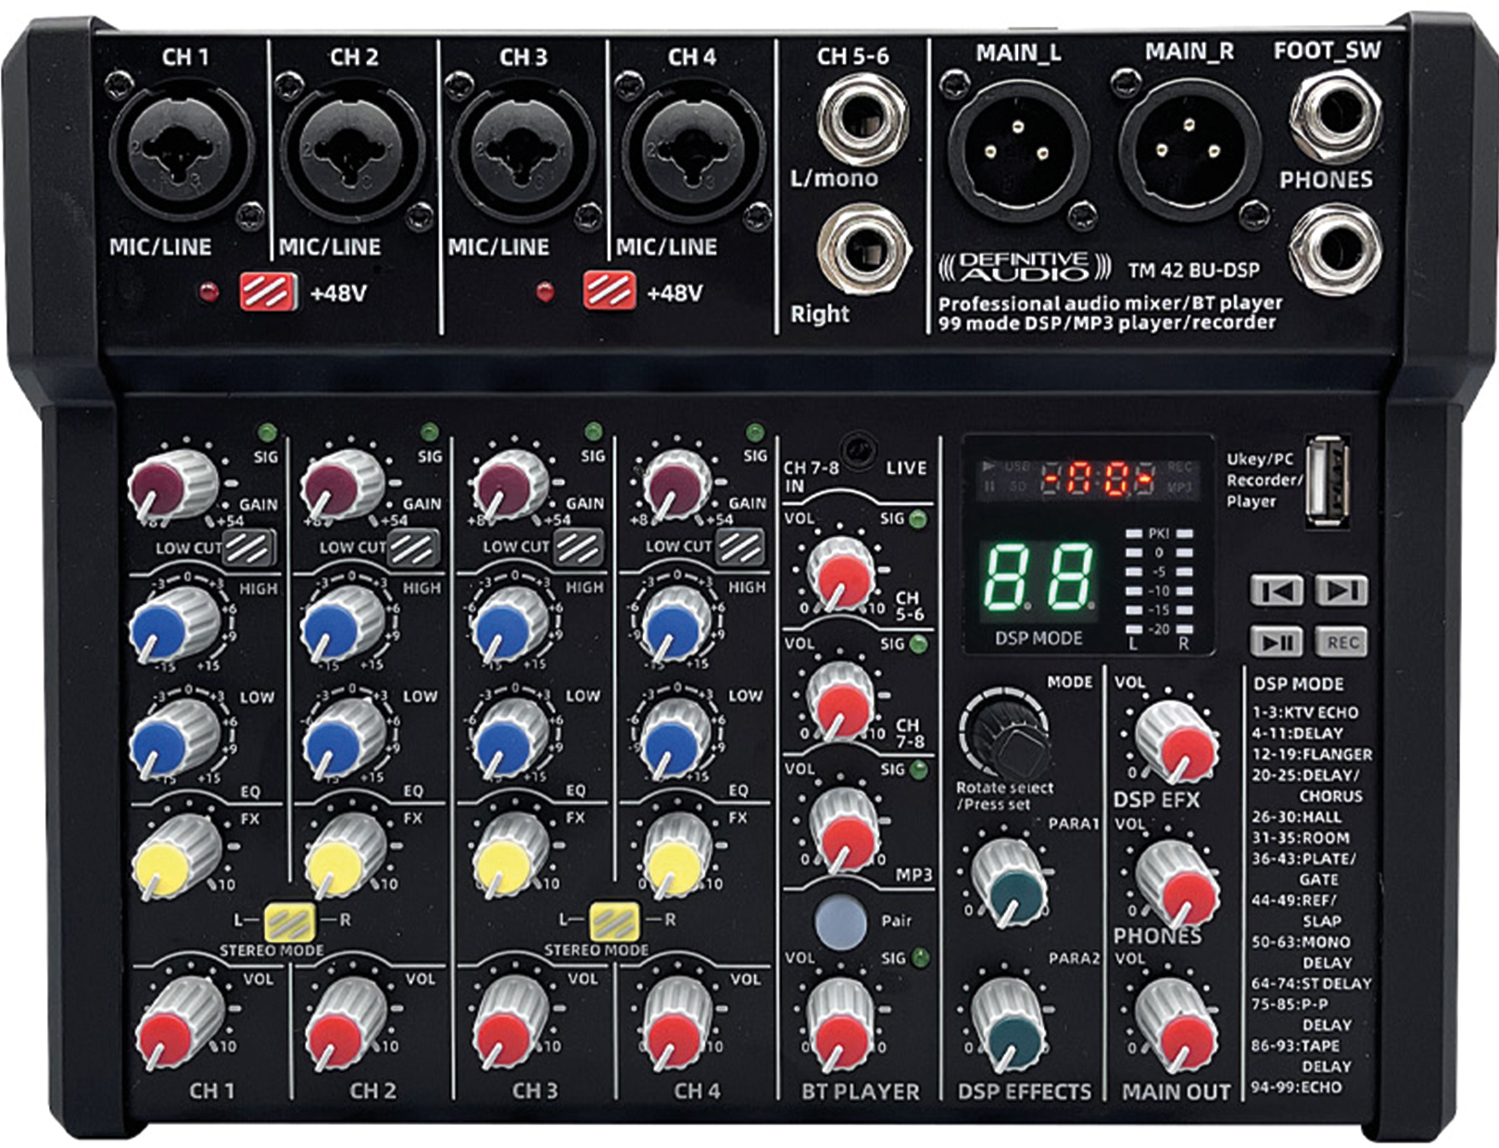Click the MAIN OUT volume knob
The image size is (1499, 1148).
tap(1177, 1027)
